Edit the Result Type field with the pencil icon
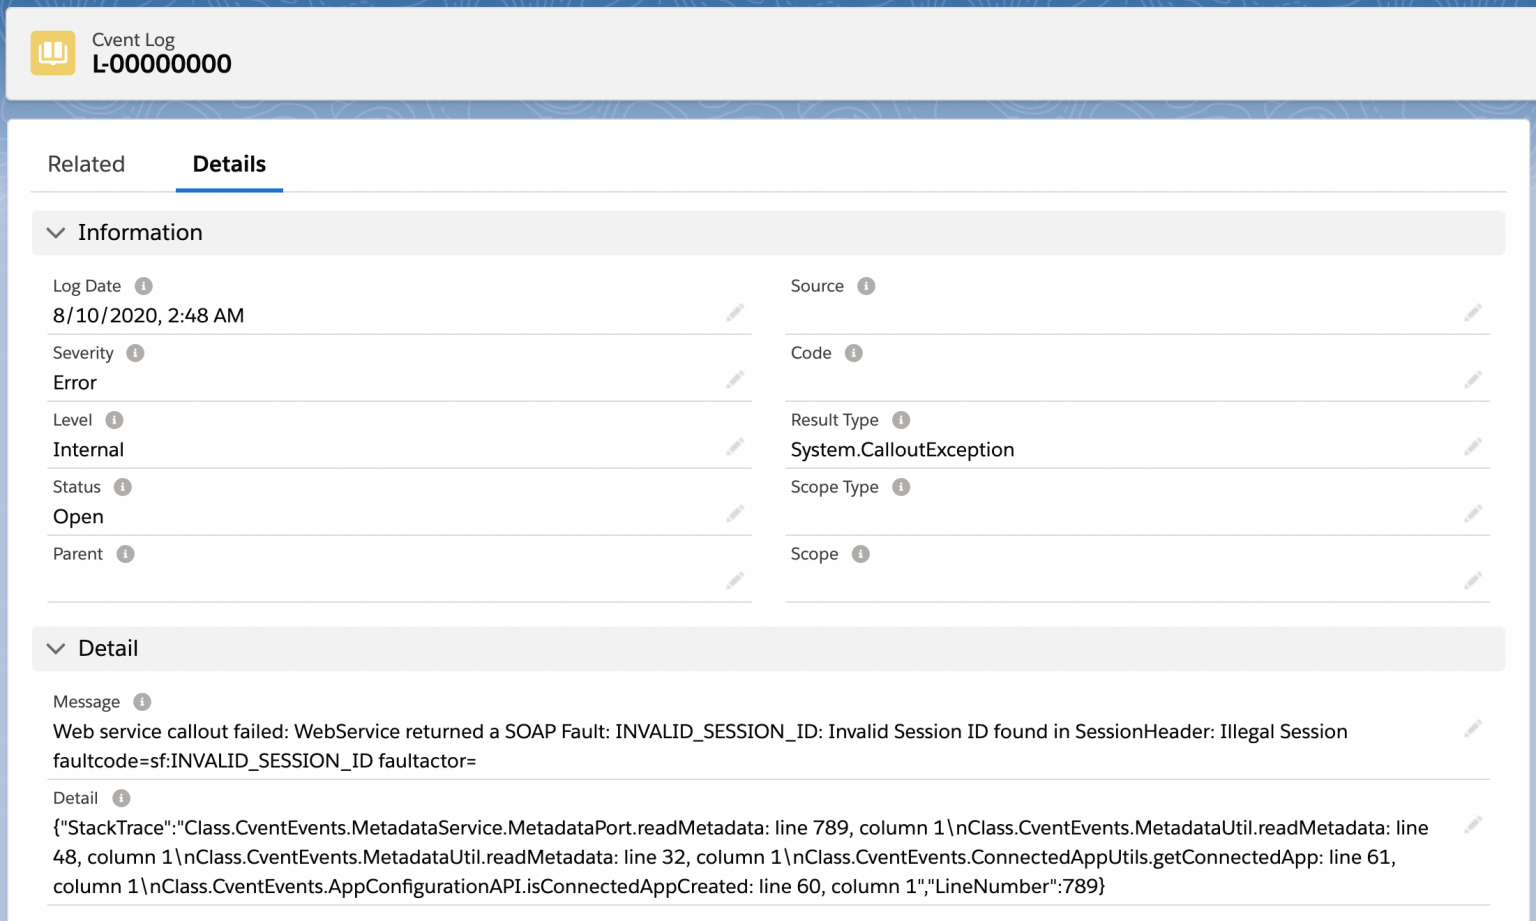 click(1473, 447)
